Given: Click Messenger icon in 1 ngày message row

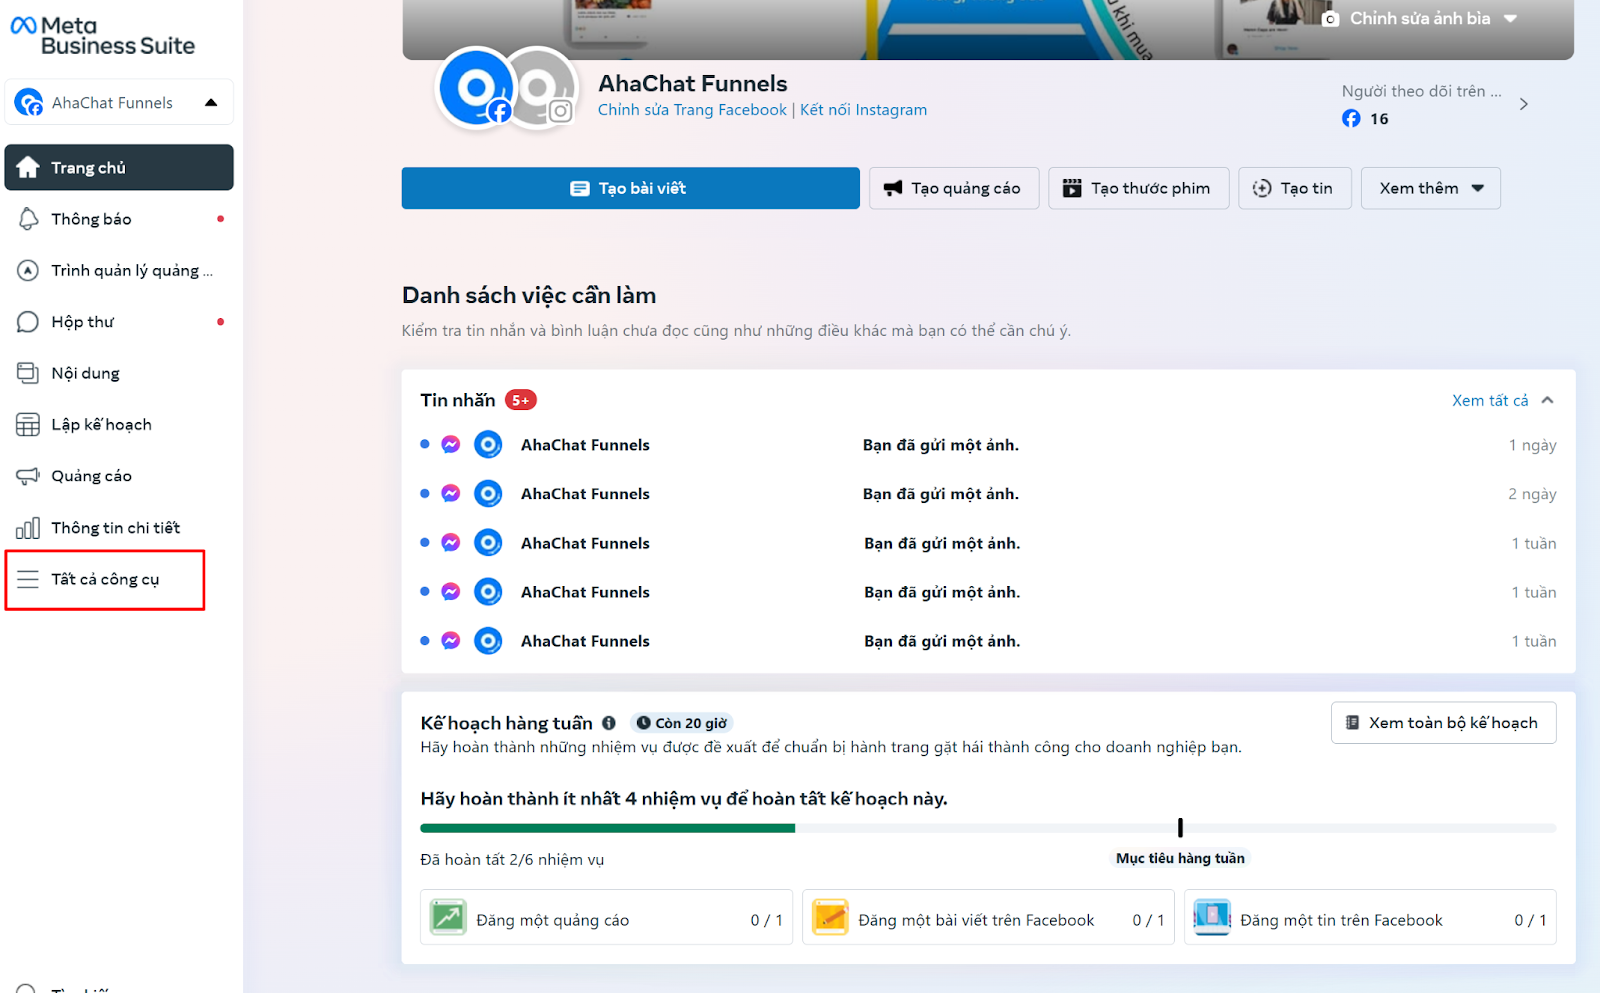Looking at the screenshot, I should tap(451, 445).
